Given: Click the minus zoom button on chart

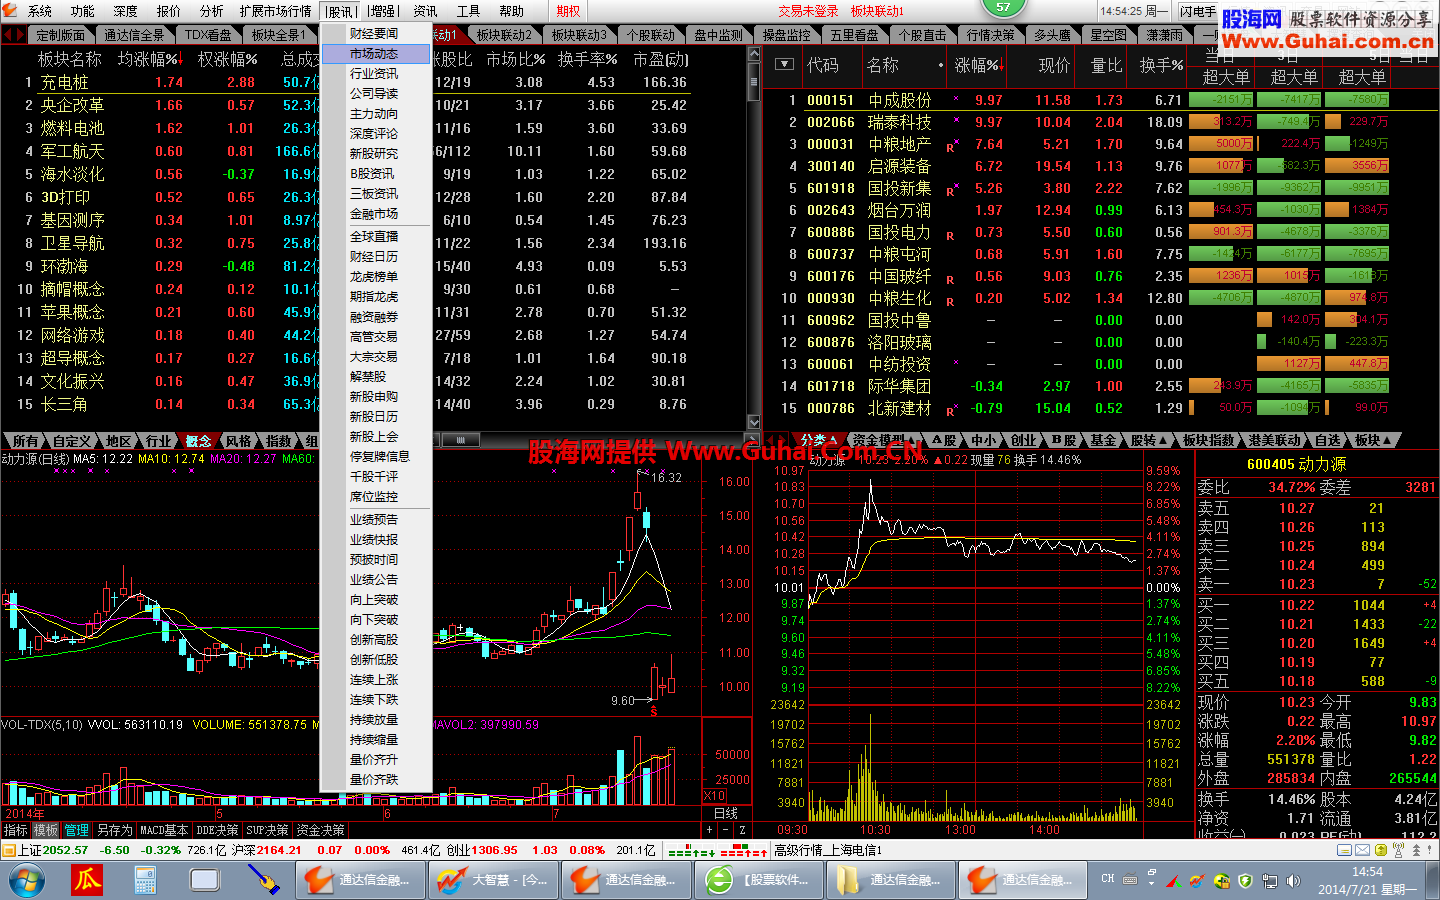Looking at the screenshot, I should 726,830.
